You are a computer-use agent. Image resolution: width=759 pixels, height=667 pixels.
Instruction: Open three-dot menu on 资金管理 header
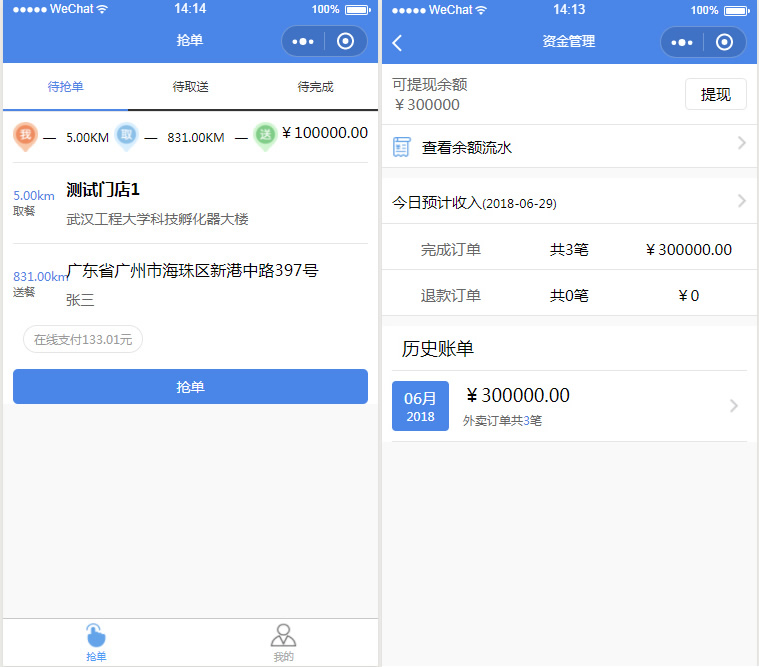pos(682,42)
